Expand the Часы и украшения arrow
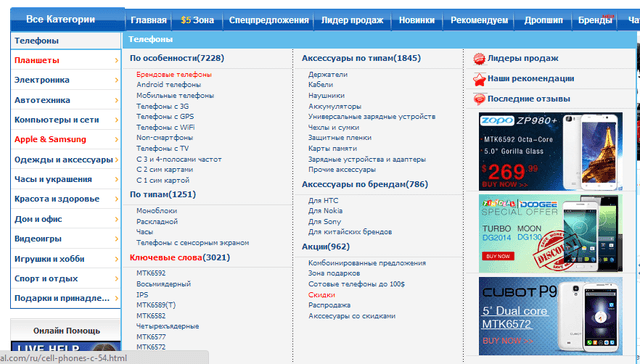640x364 pixels. coord(116,180)
